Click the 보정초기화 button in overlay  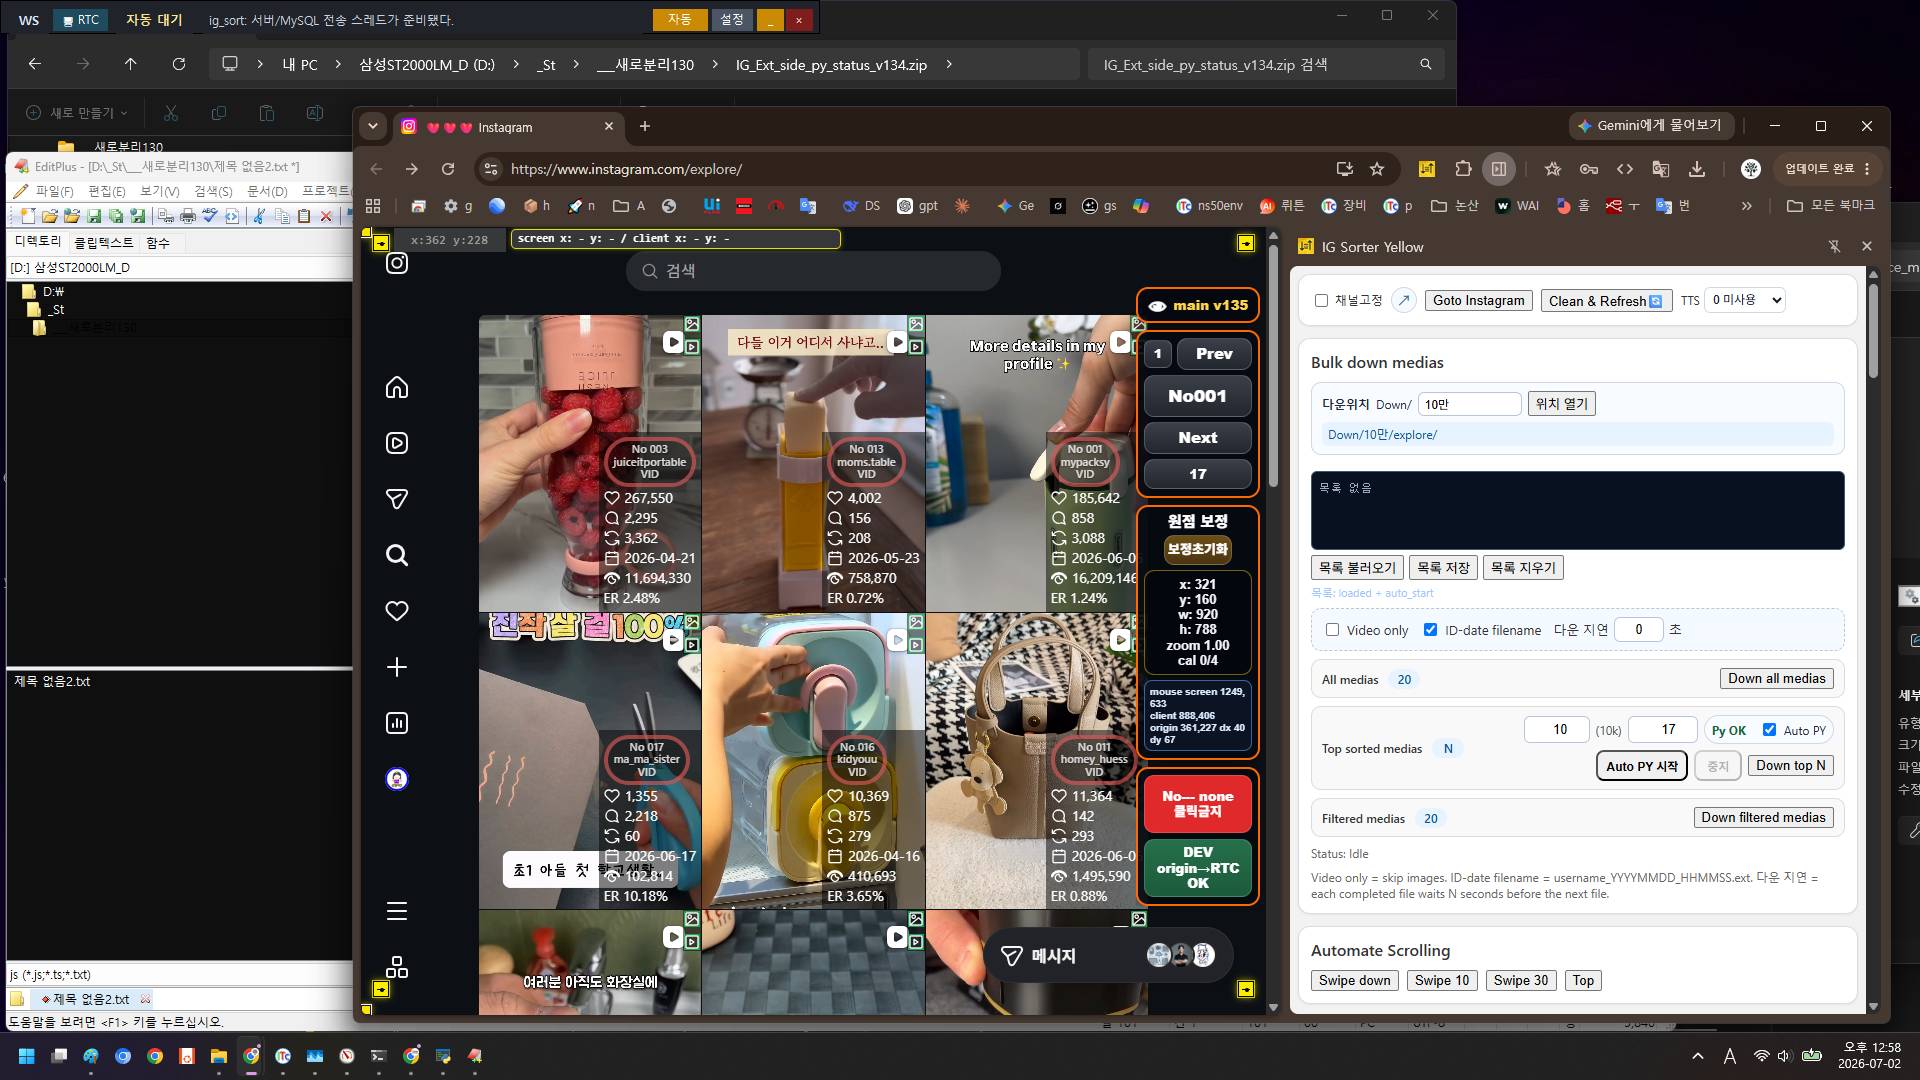pos(1198,549)
